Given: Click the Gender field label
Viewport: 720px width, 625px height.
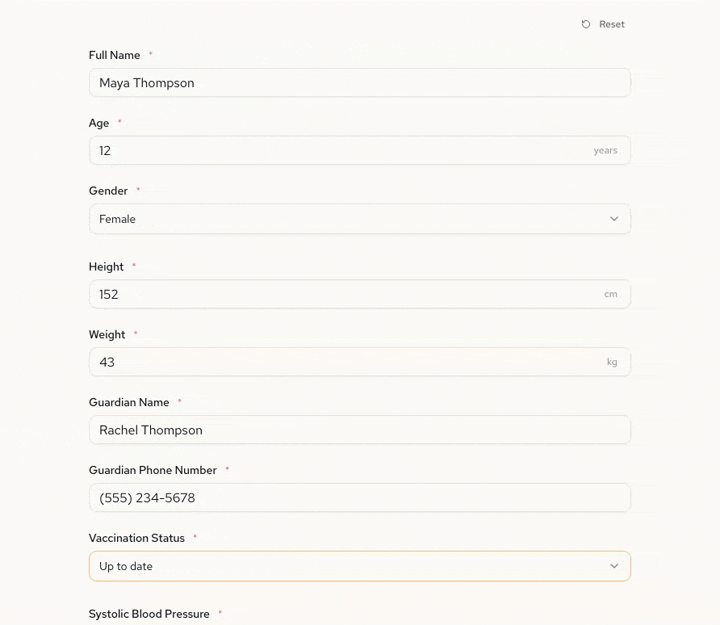Looking at the screenshot, I should coord(108,191).
